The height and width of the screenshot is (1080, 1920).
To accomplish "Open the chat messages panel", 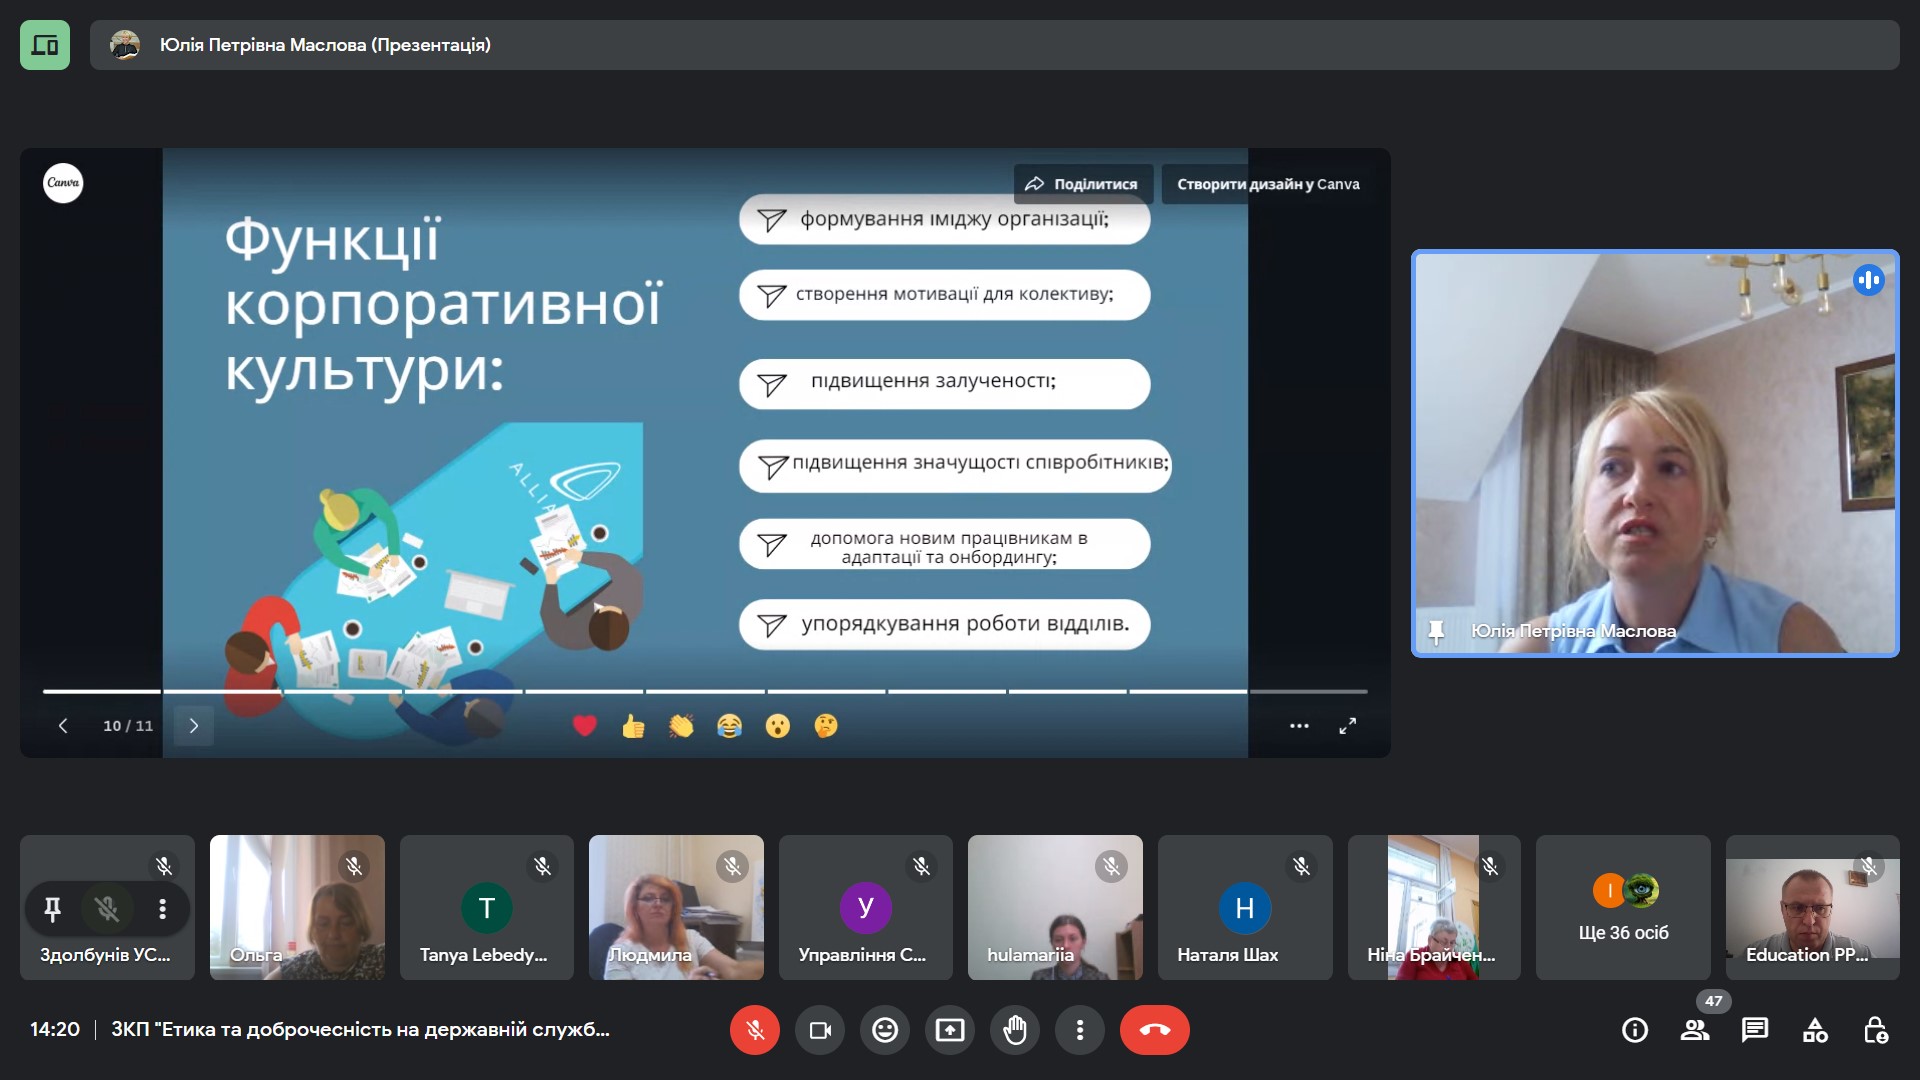I will tap(1754, 1030).
